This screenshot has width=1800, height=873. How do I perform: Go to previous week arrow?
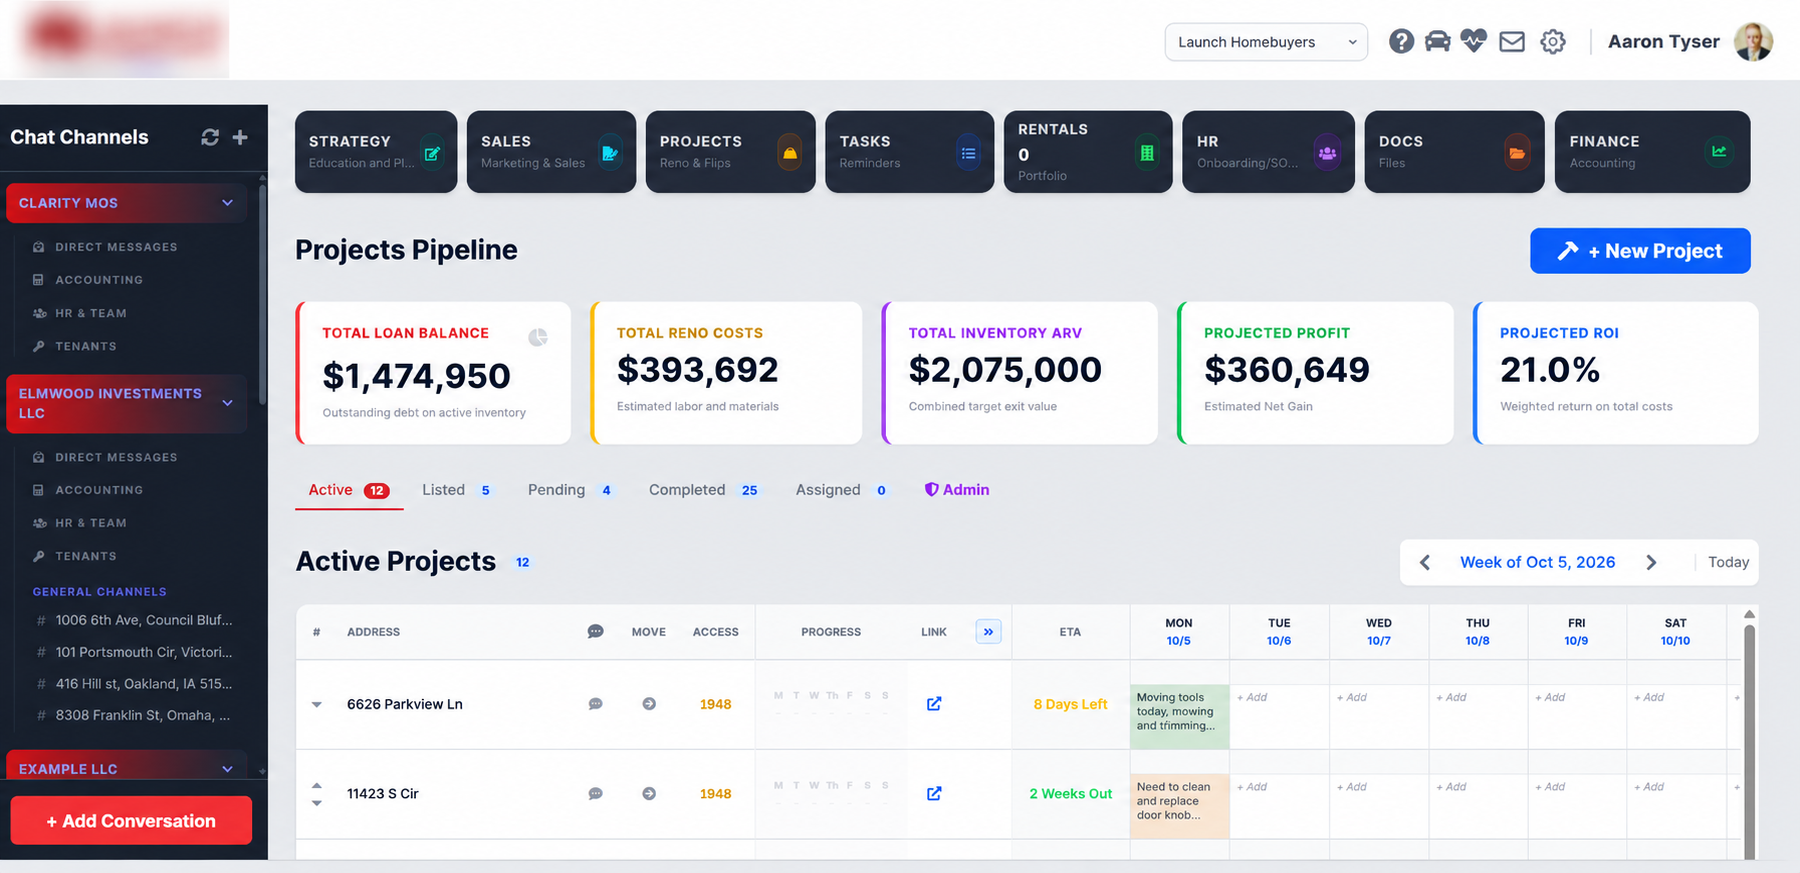[x=1425, y=562]
